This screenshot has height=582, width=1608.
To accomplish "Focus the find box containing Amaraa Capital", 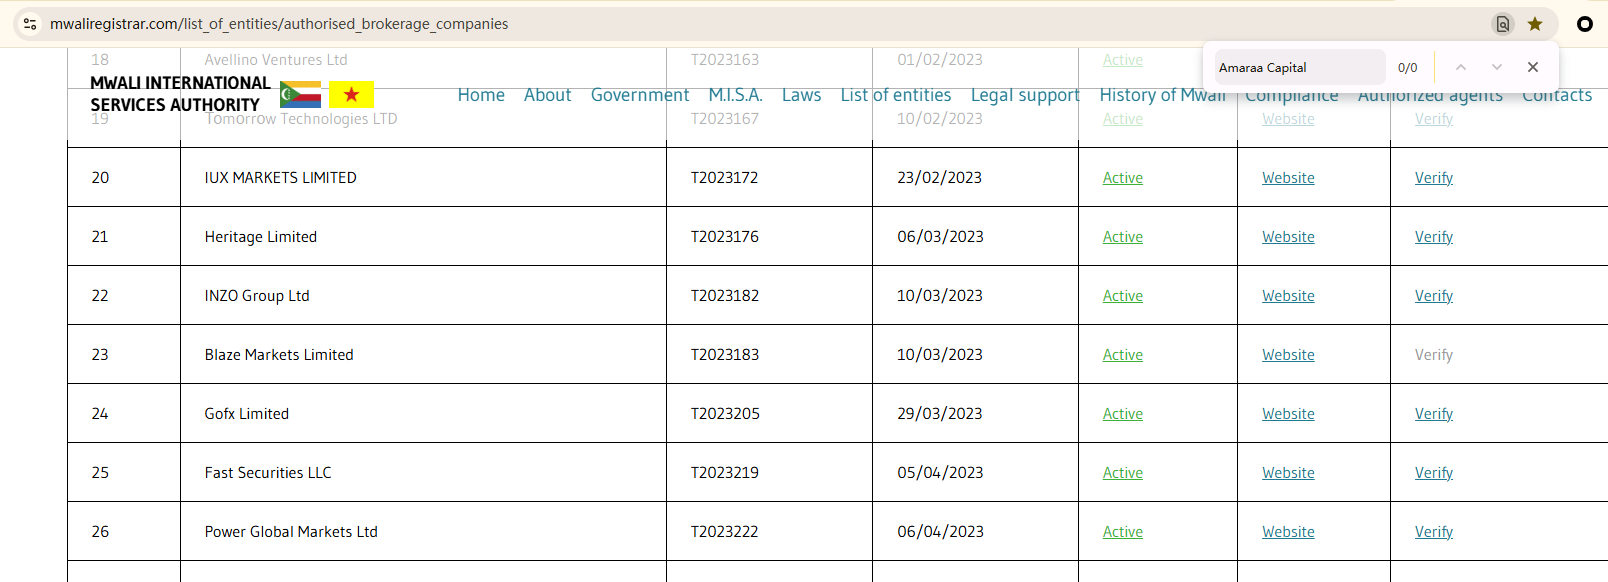I will pyautogui.click(x=1300, y=67).
